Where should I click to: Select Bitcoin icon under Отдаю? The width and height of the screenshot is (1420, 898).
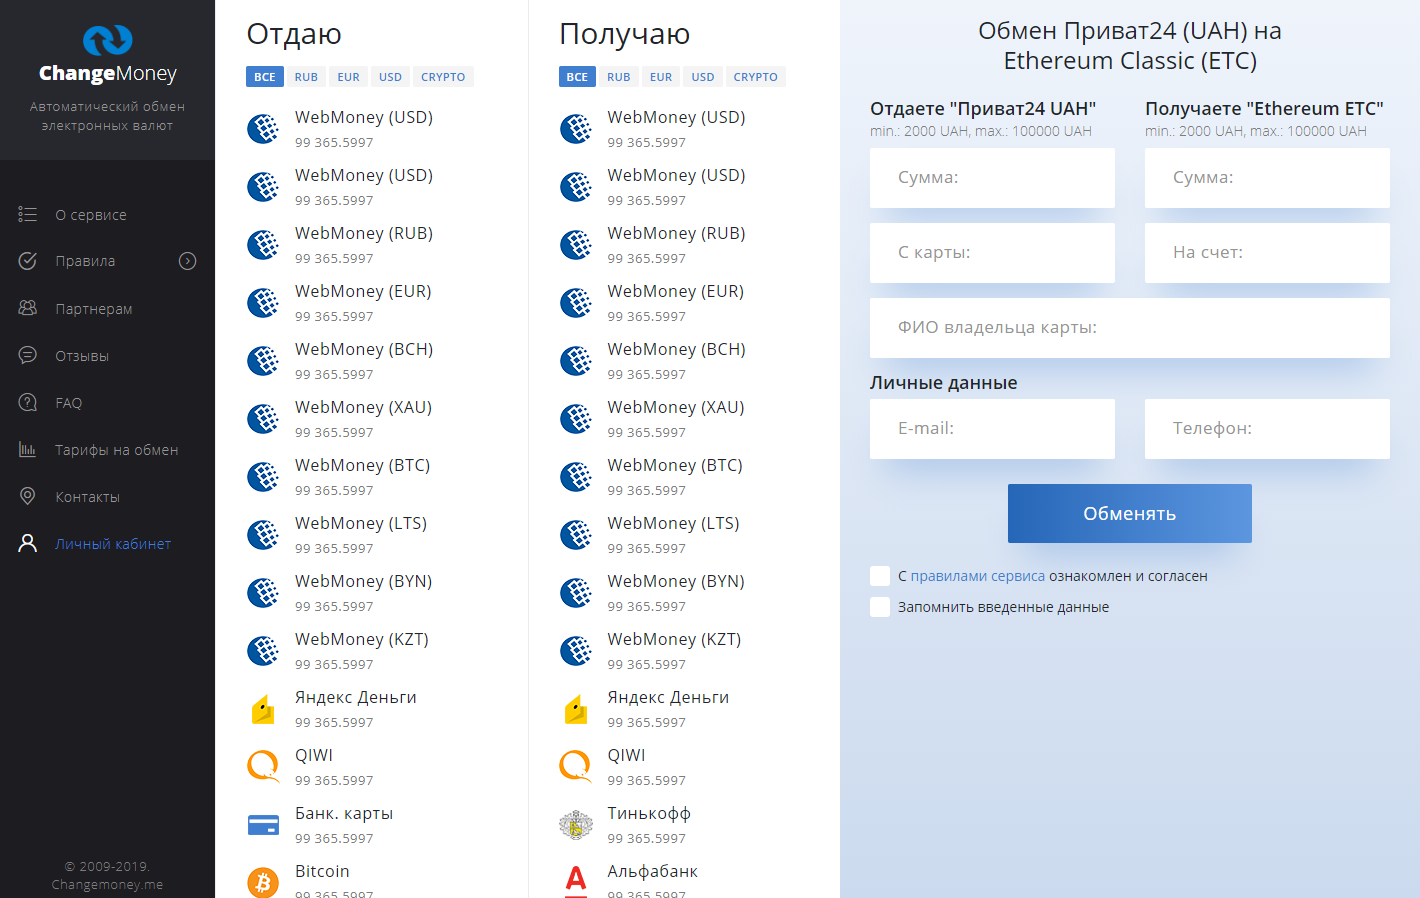tap(263, 883)
